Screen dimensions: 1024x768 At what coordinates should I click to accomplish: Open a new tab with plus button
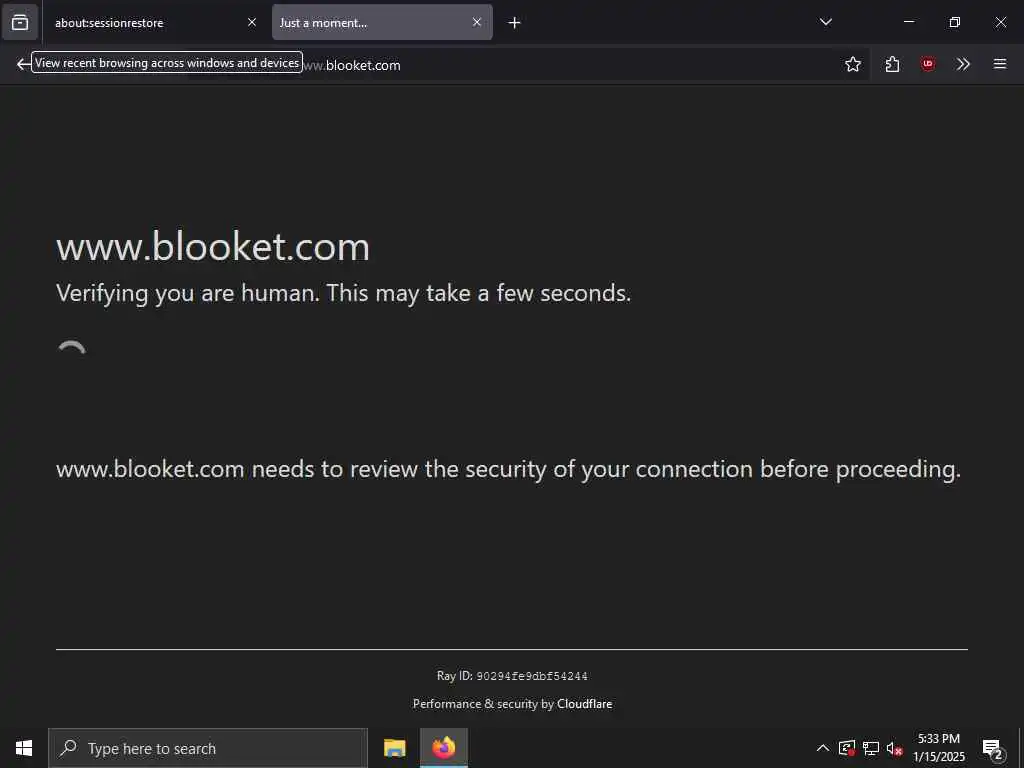pos(514,22)
